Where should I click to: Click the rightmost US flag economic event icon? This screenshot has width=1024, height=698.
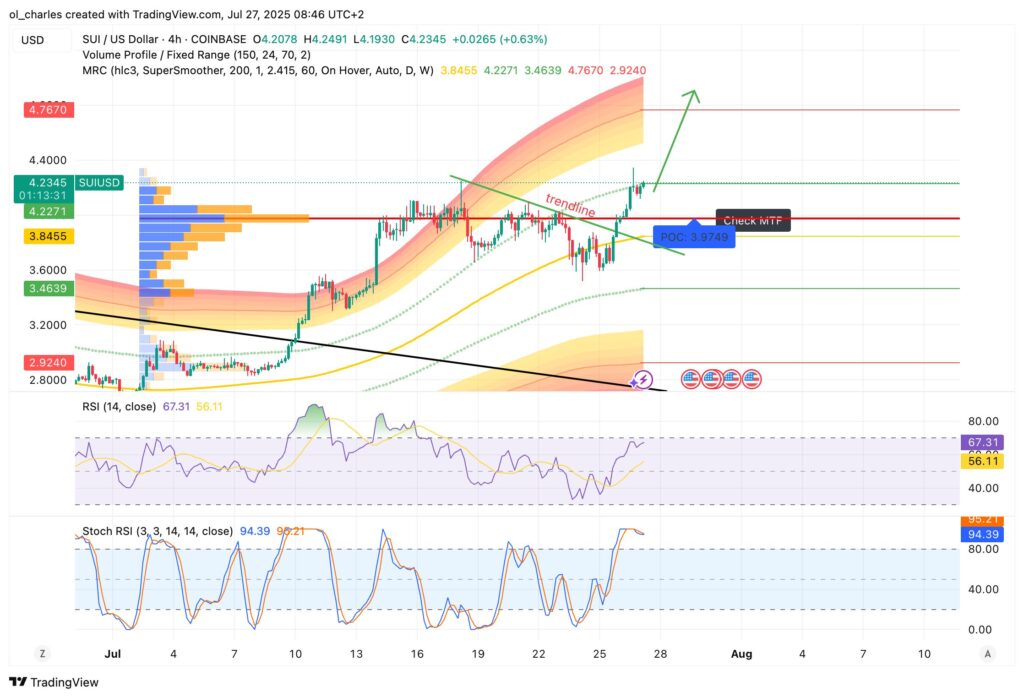[x=751, y=379]
